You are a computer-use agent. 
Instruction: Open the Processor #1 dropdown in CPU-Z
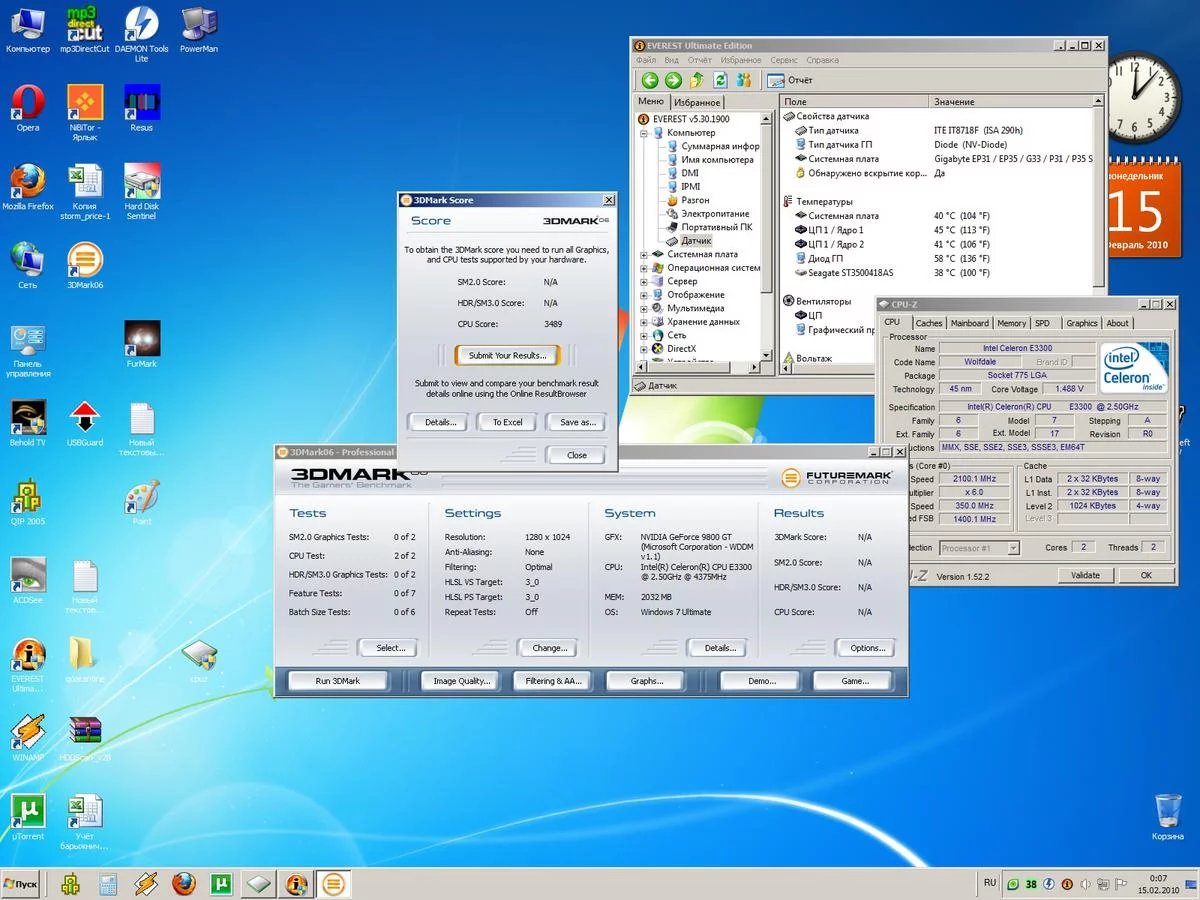pyautogui.click(x=1013, y=548)
